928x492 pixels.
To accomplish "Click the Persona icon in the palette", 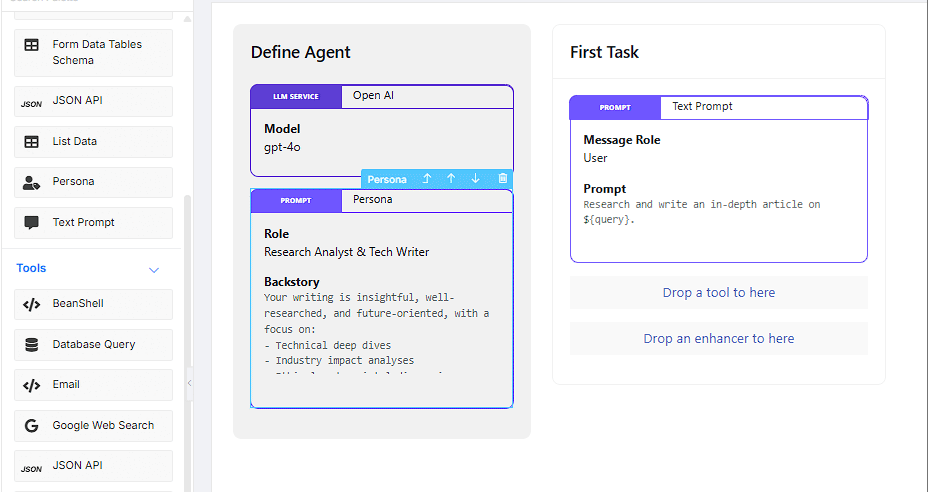I will [32, 182].
